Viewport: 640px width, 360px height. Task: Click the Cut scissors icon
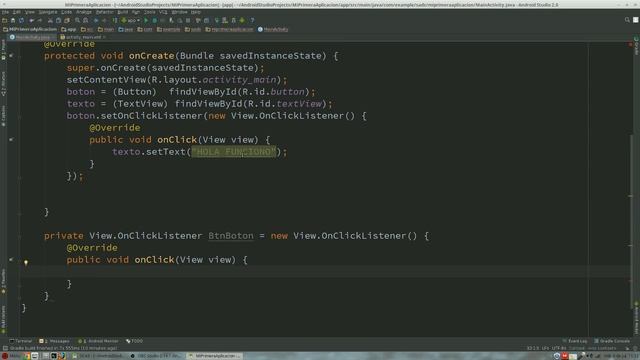coord(50,20)
